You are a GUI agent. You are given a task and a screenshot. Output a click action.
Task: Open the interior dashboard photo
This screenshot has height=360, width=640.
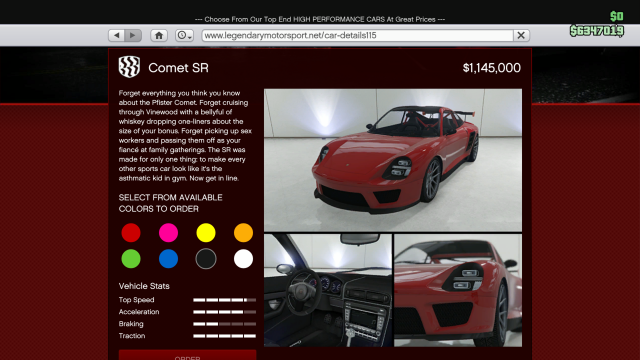(x=328, y=290)
